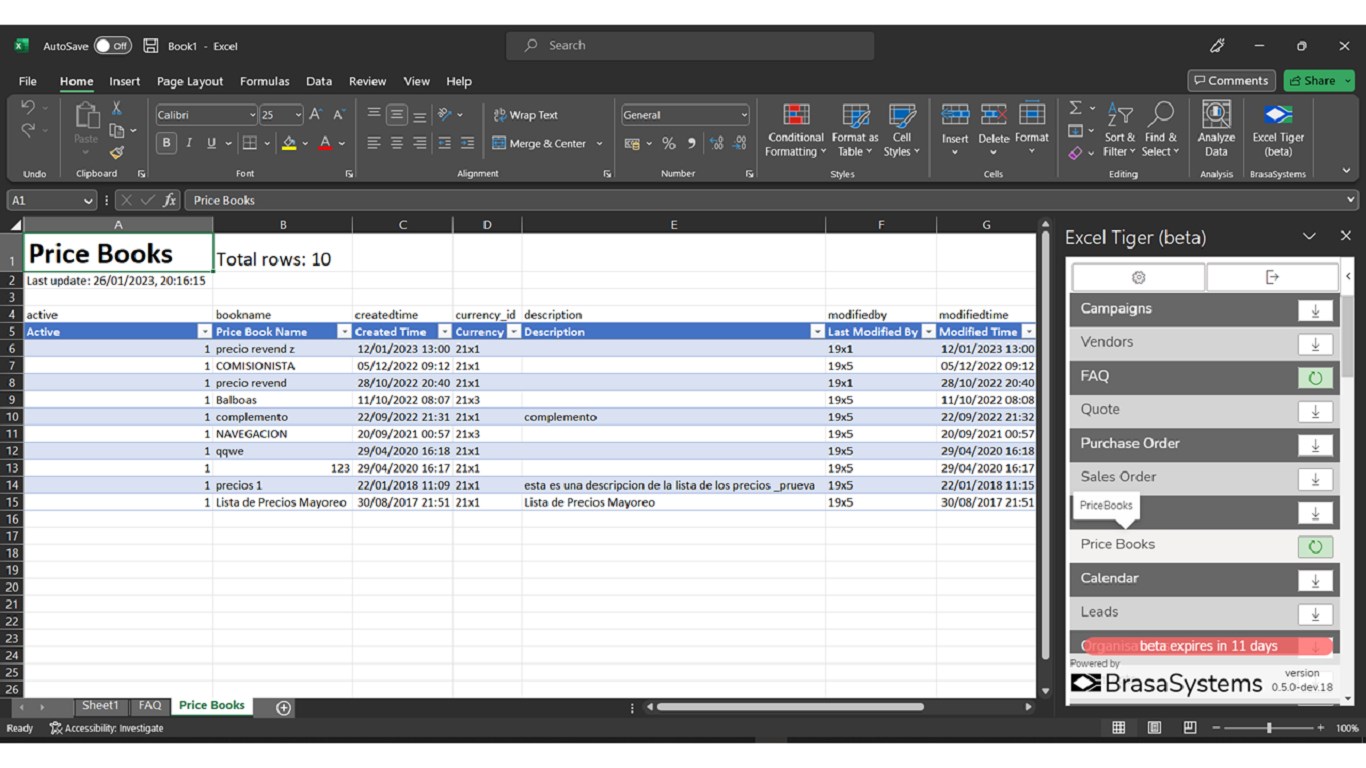Launch Analyze Data
The height and width of the screenshot is (768, 1366).
[x=1216, y=130]
